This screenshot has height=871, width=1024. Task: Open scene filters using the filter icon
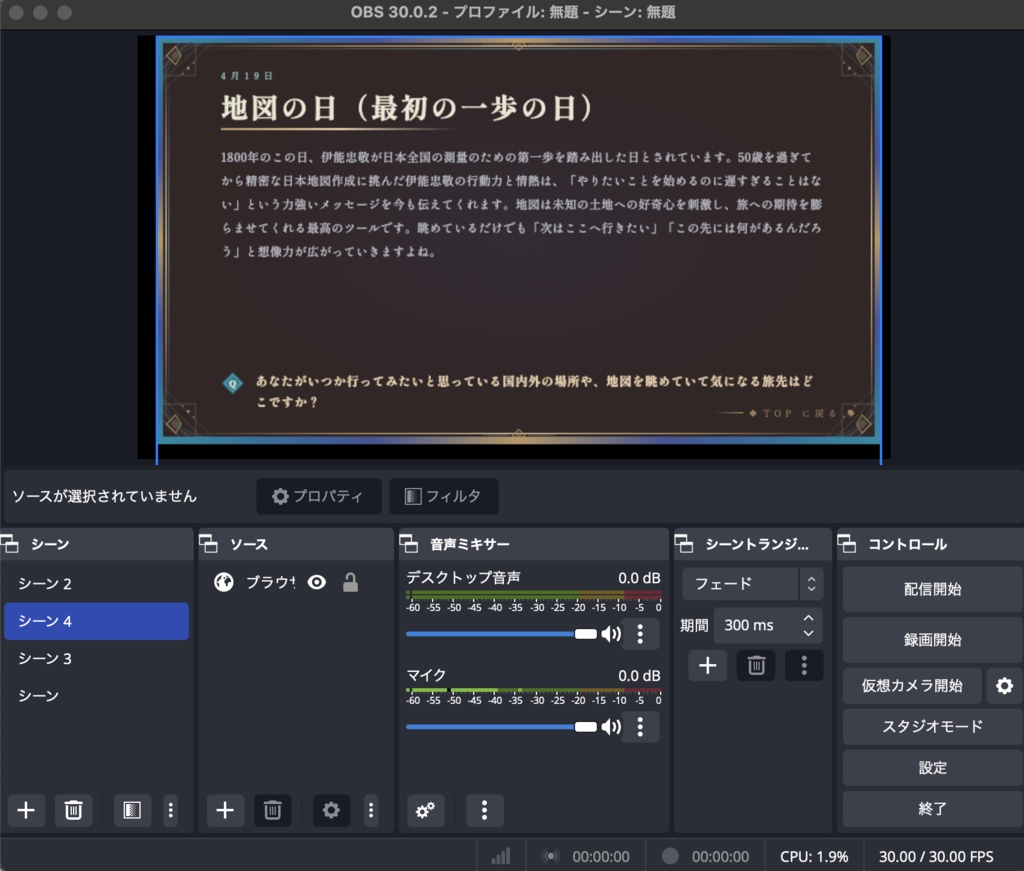[131, 810]
